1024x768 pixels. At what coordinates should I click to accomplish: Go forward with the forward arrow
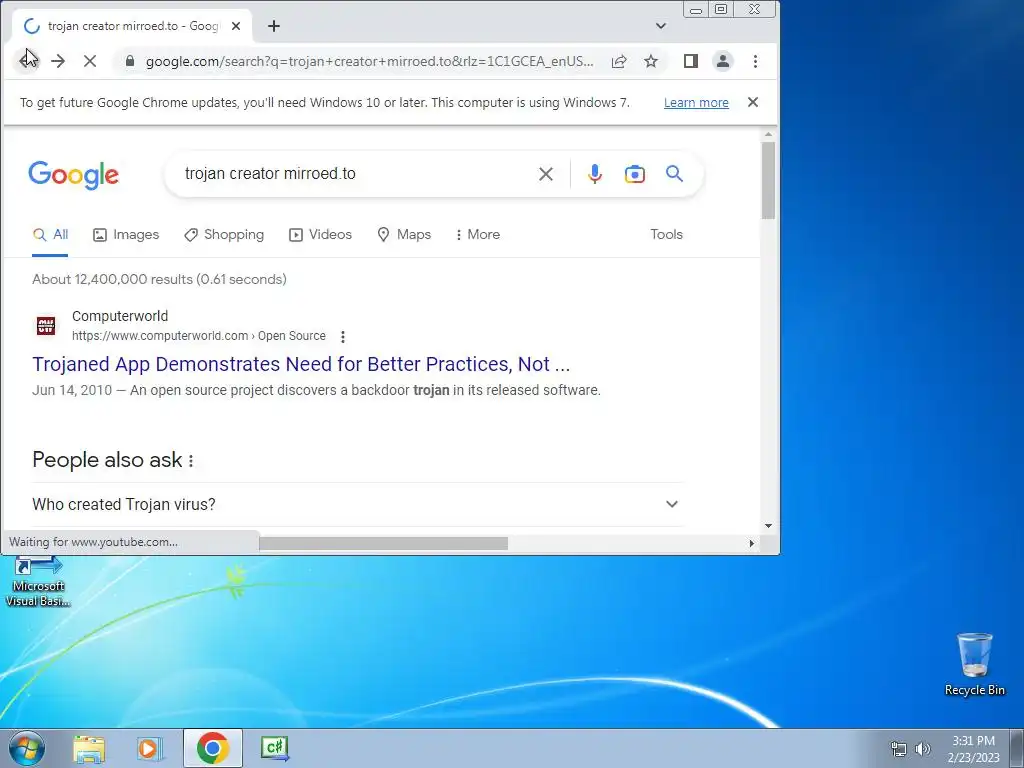58,61
